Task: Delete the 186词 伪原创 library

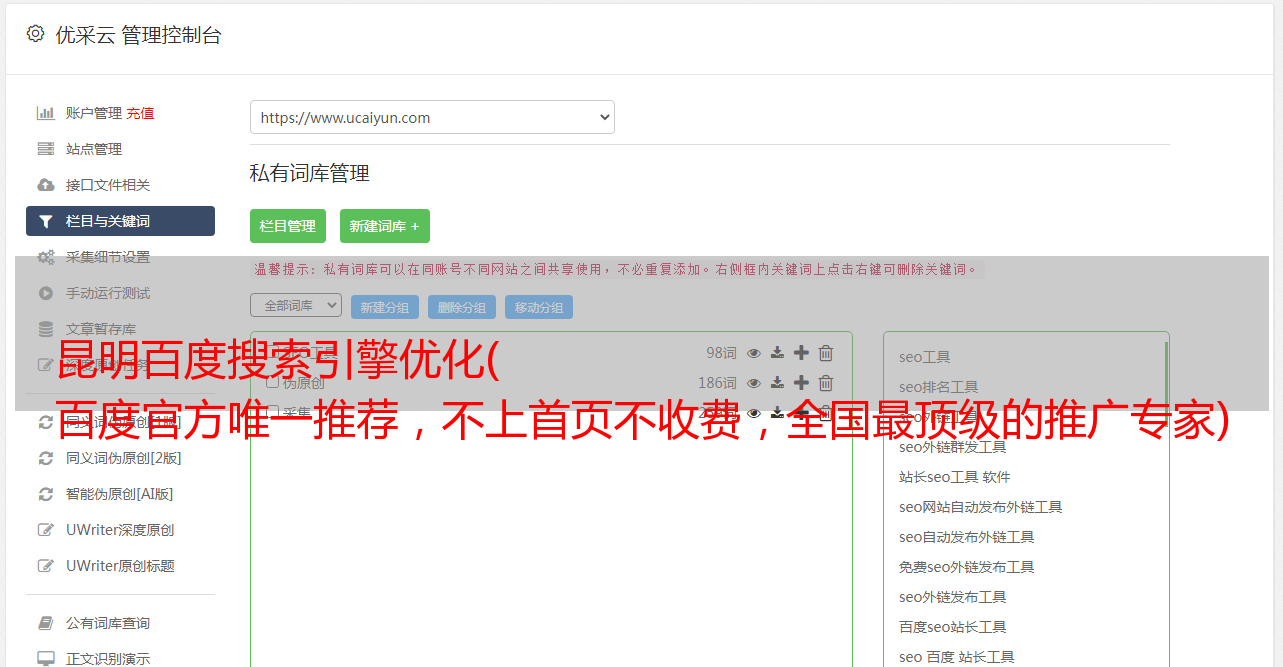Action: point(826,382)
